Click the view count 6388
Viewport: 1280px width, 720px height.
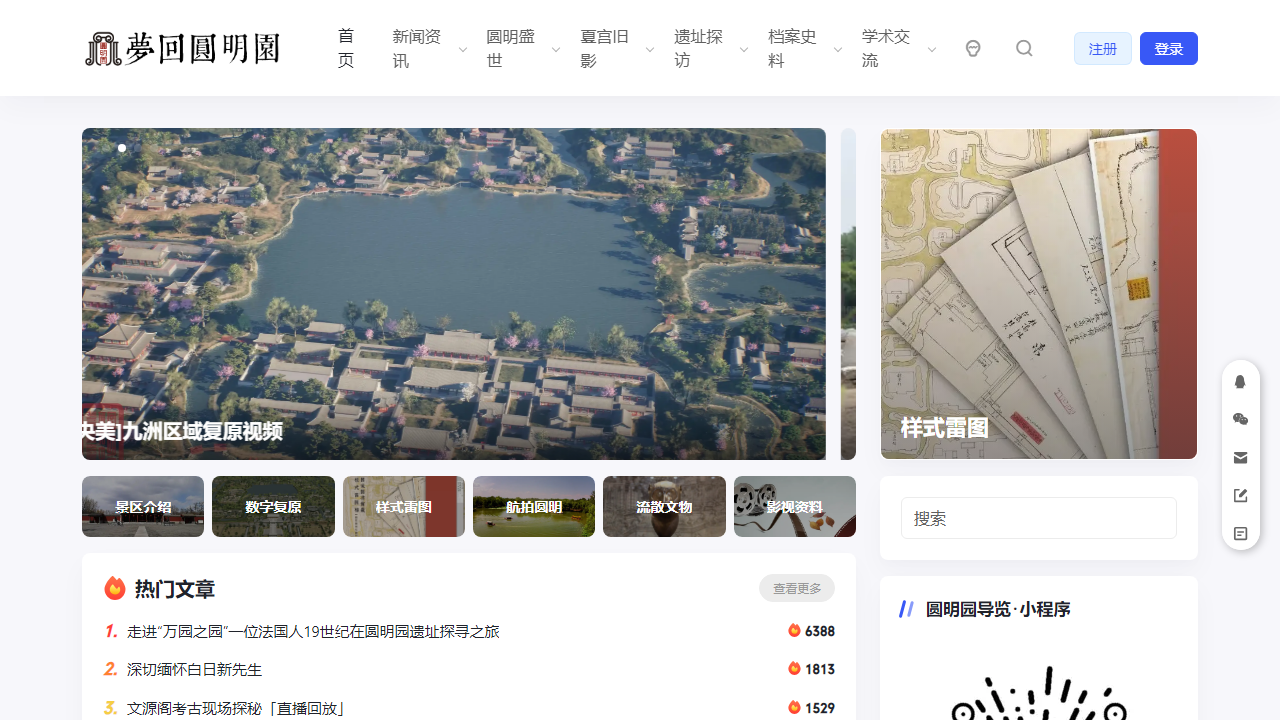pyautogui.click(x=820, y=631)
